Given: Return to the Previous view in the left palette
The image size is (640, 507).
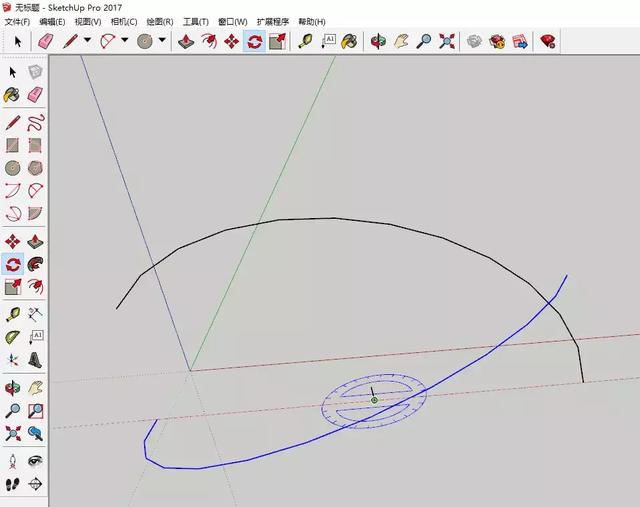Looking at the screenshot, I should click(x=35, y=433).
